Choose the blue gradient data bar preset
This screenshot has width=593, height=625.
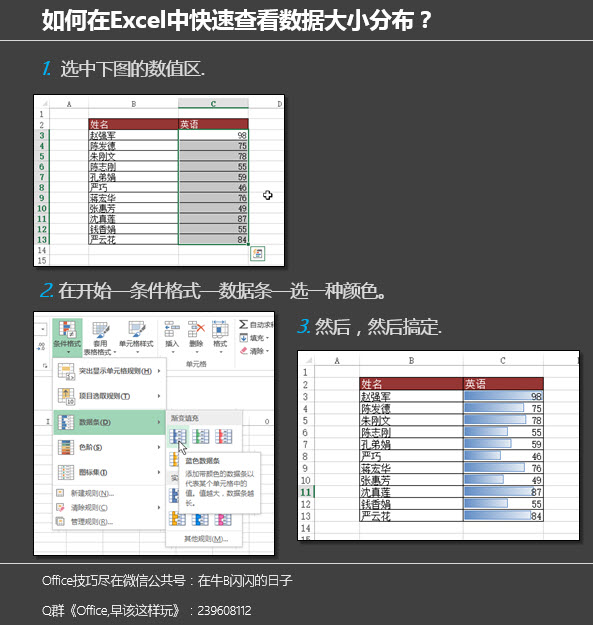point(177,436)
